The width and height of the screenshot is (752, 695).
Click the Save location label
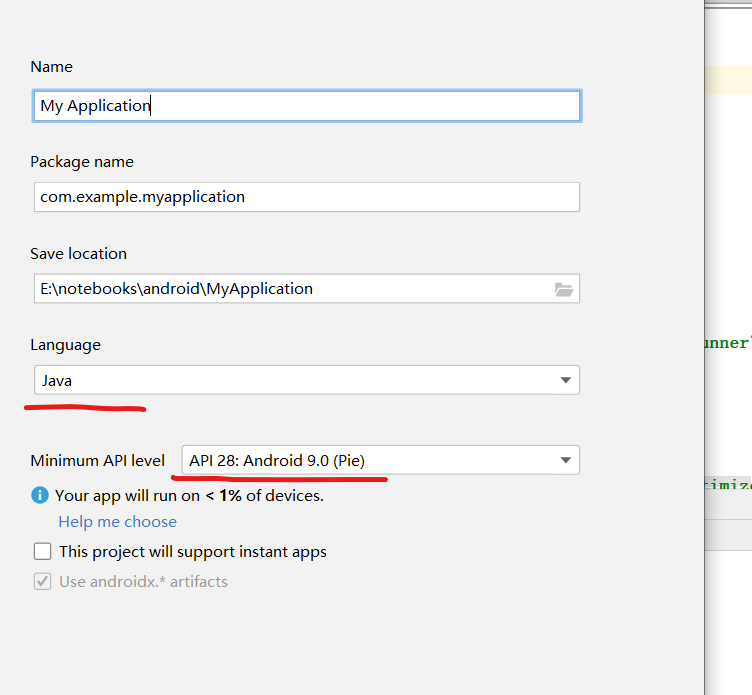tap(78, 254)
